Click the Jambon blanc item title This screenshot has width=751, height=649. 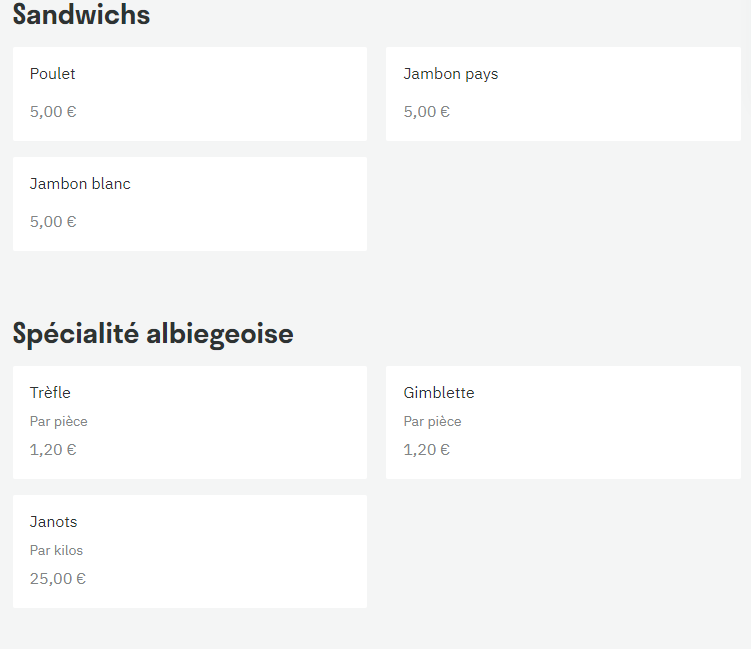pos(80,184)
